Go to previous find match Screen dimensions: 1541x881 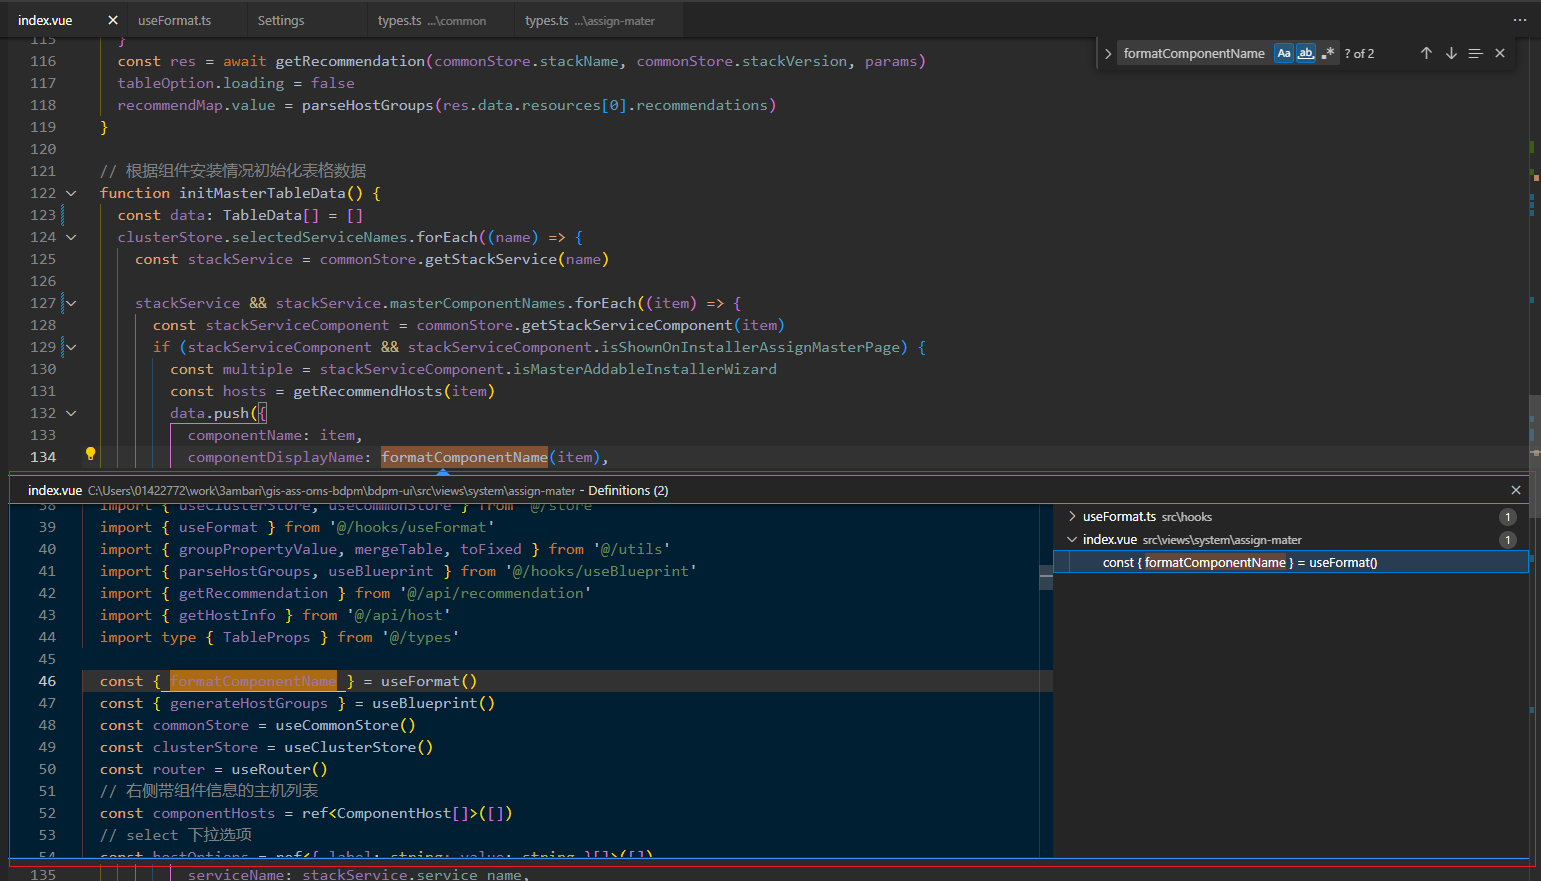point(1426,53)
